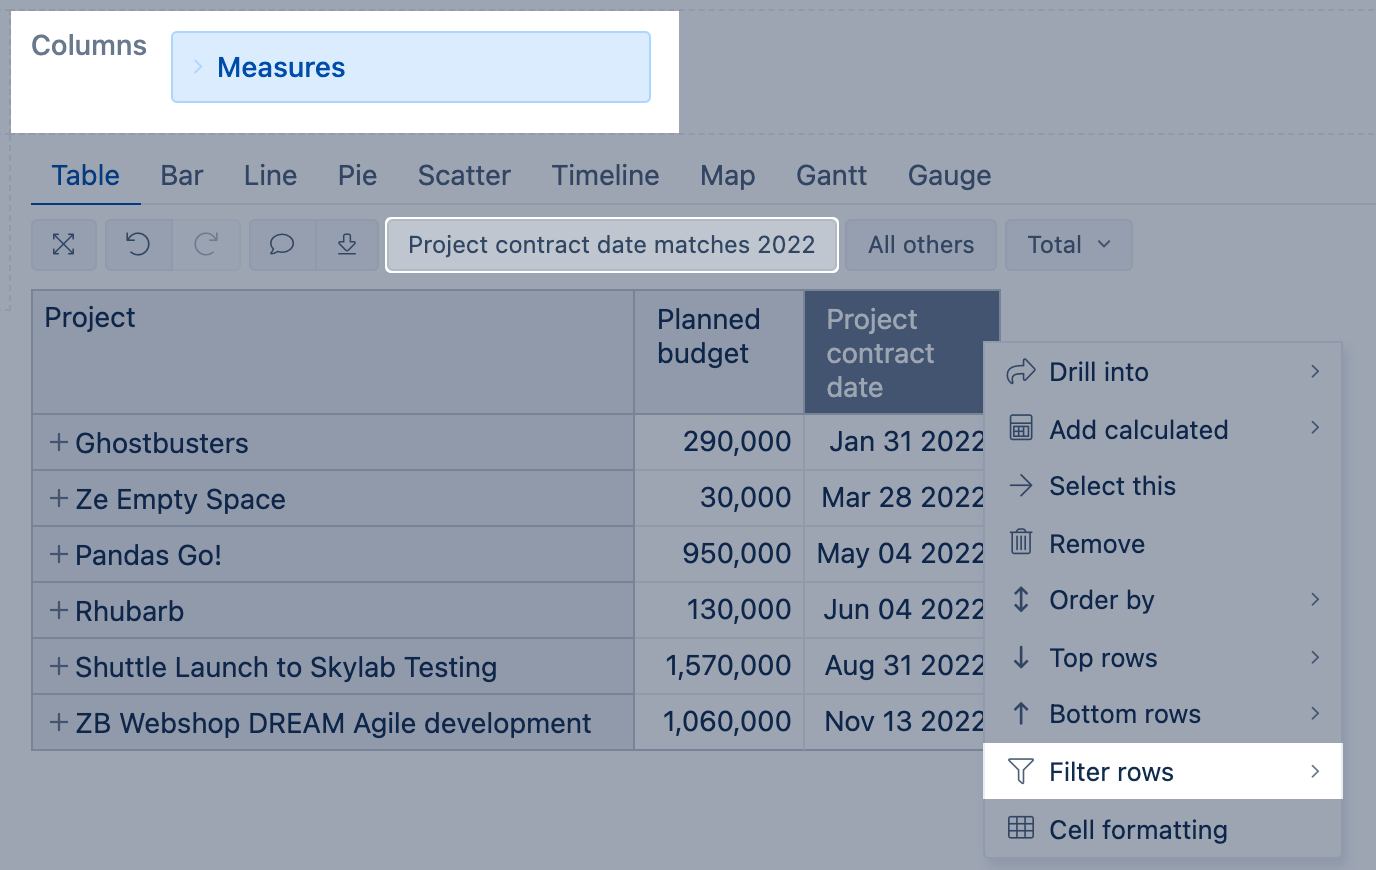The image size is (1376, 870).
Task: Click the grid icon for Cell formatting
Action: [x=1020, y=828]
